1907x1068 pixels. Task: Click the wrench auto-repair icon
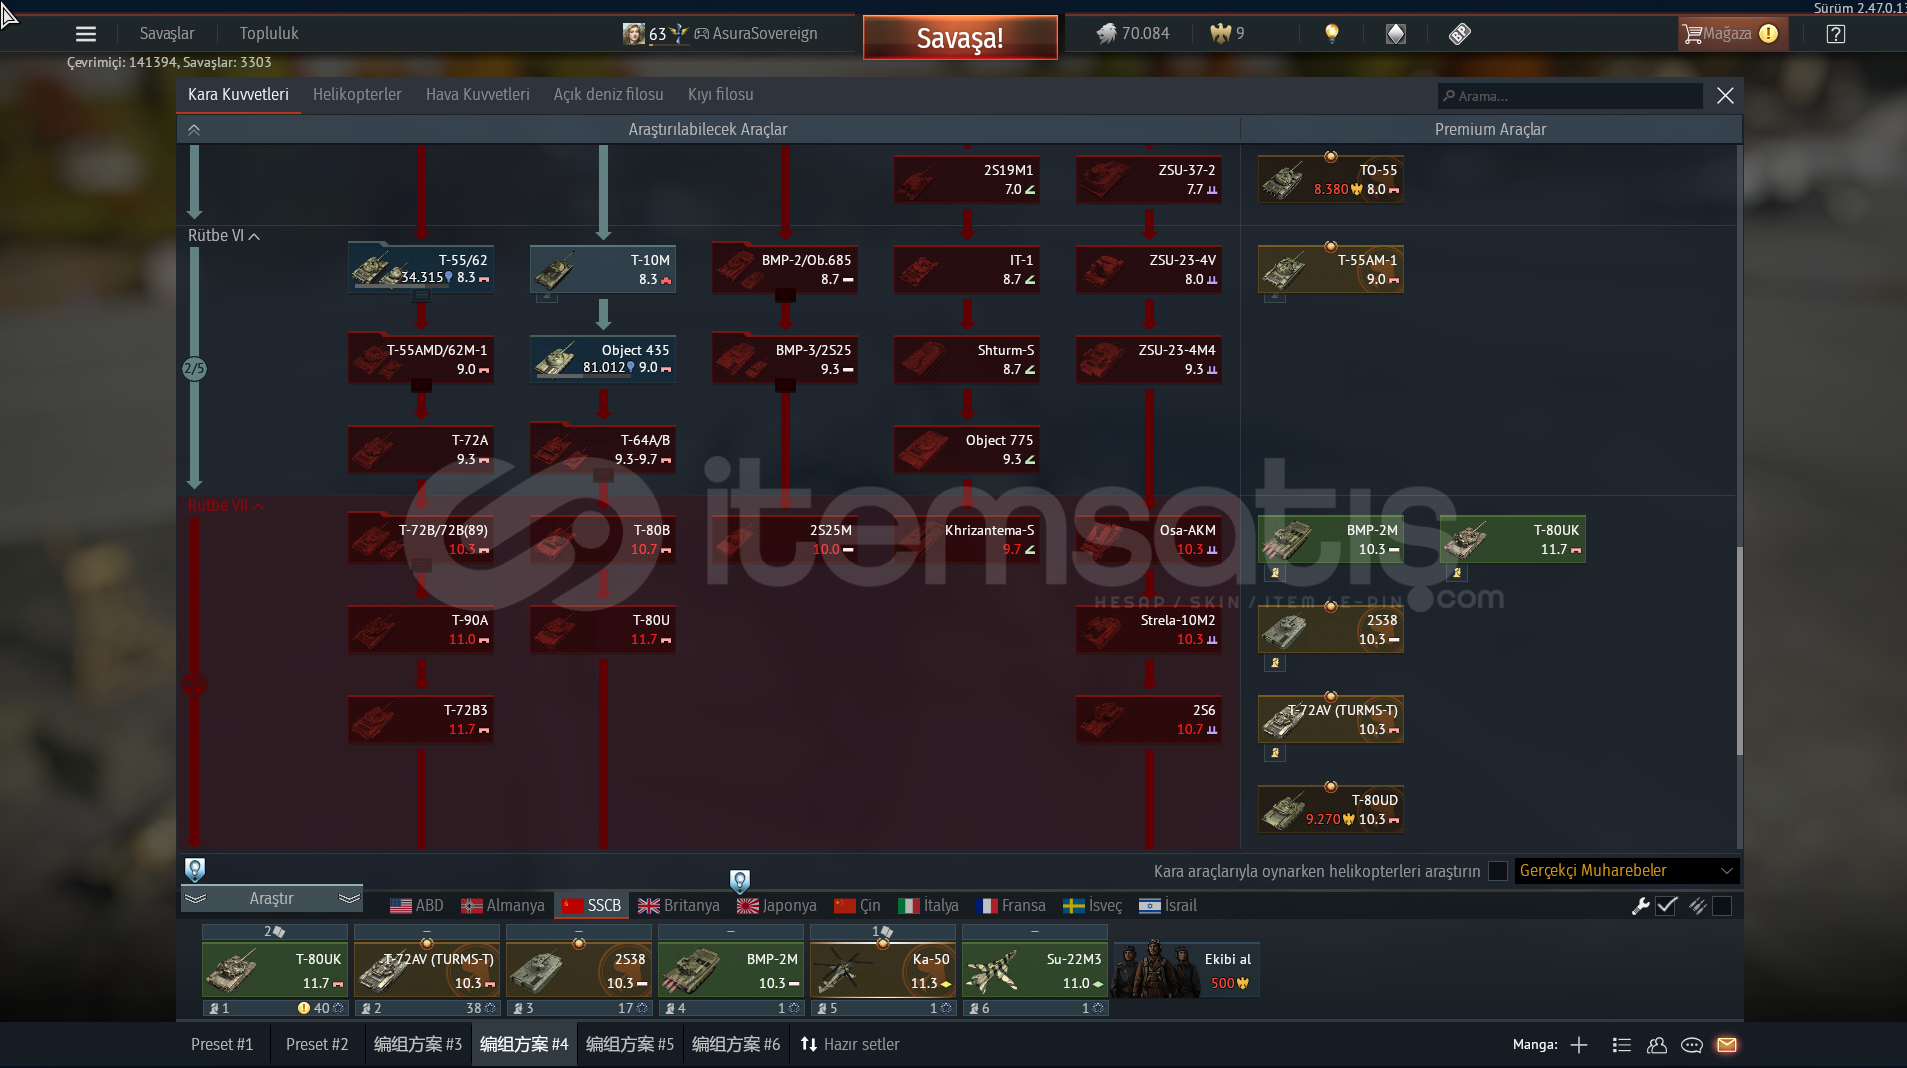click(1640, 906)
